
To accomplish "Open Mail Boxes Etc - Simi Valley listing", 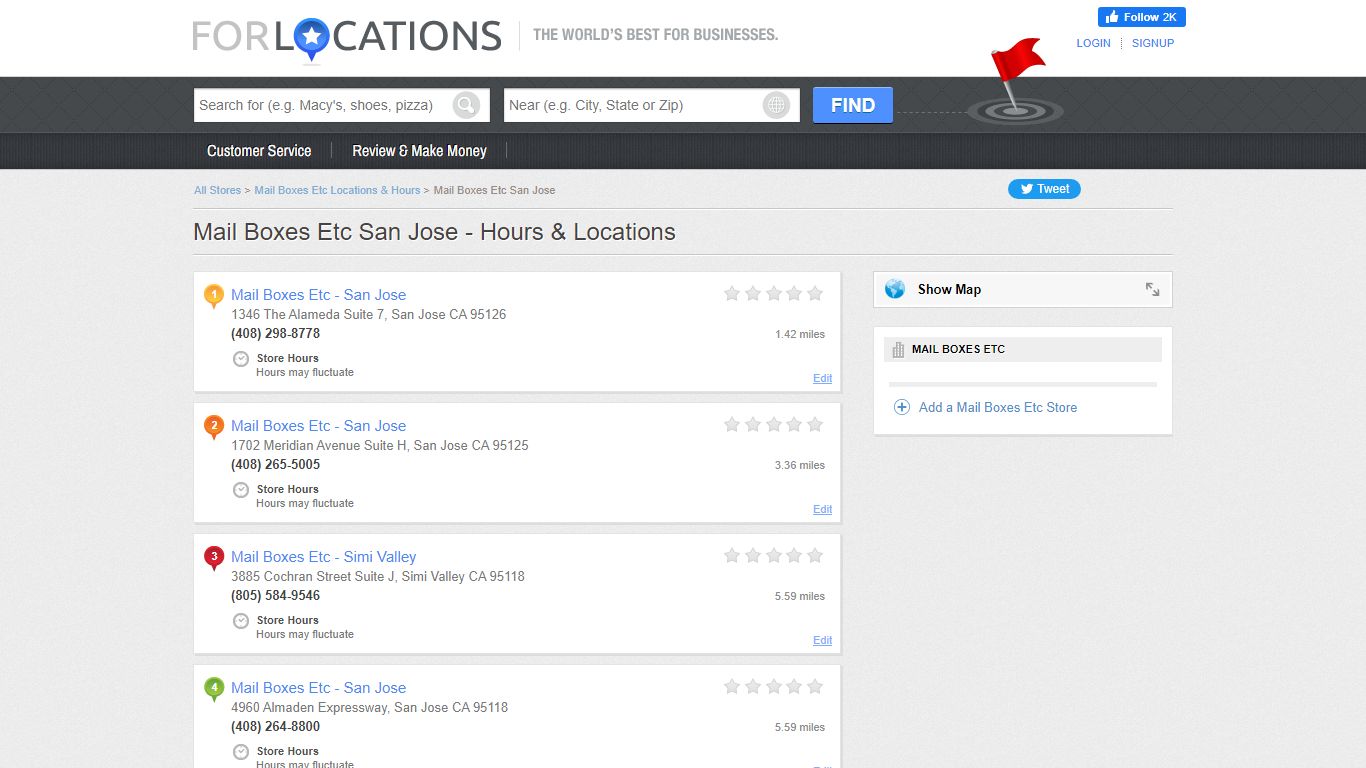I will point(323,557).
